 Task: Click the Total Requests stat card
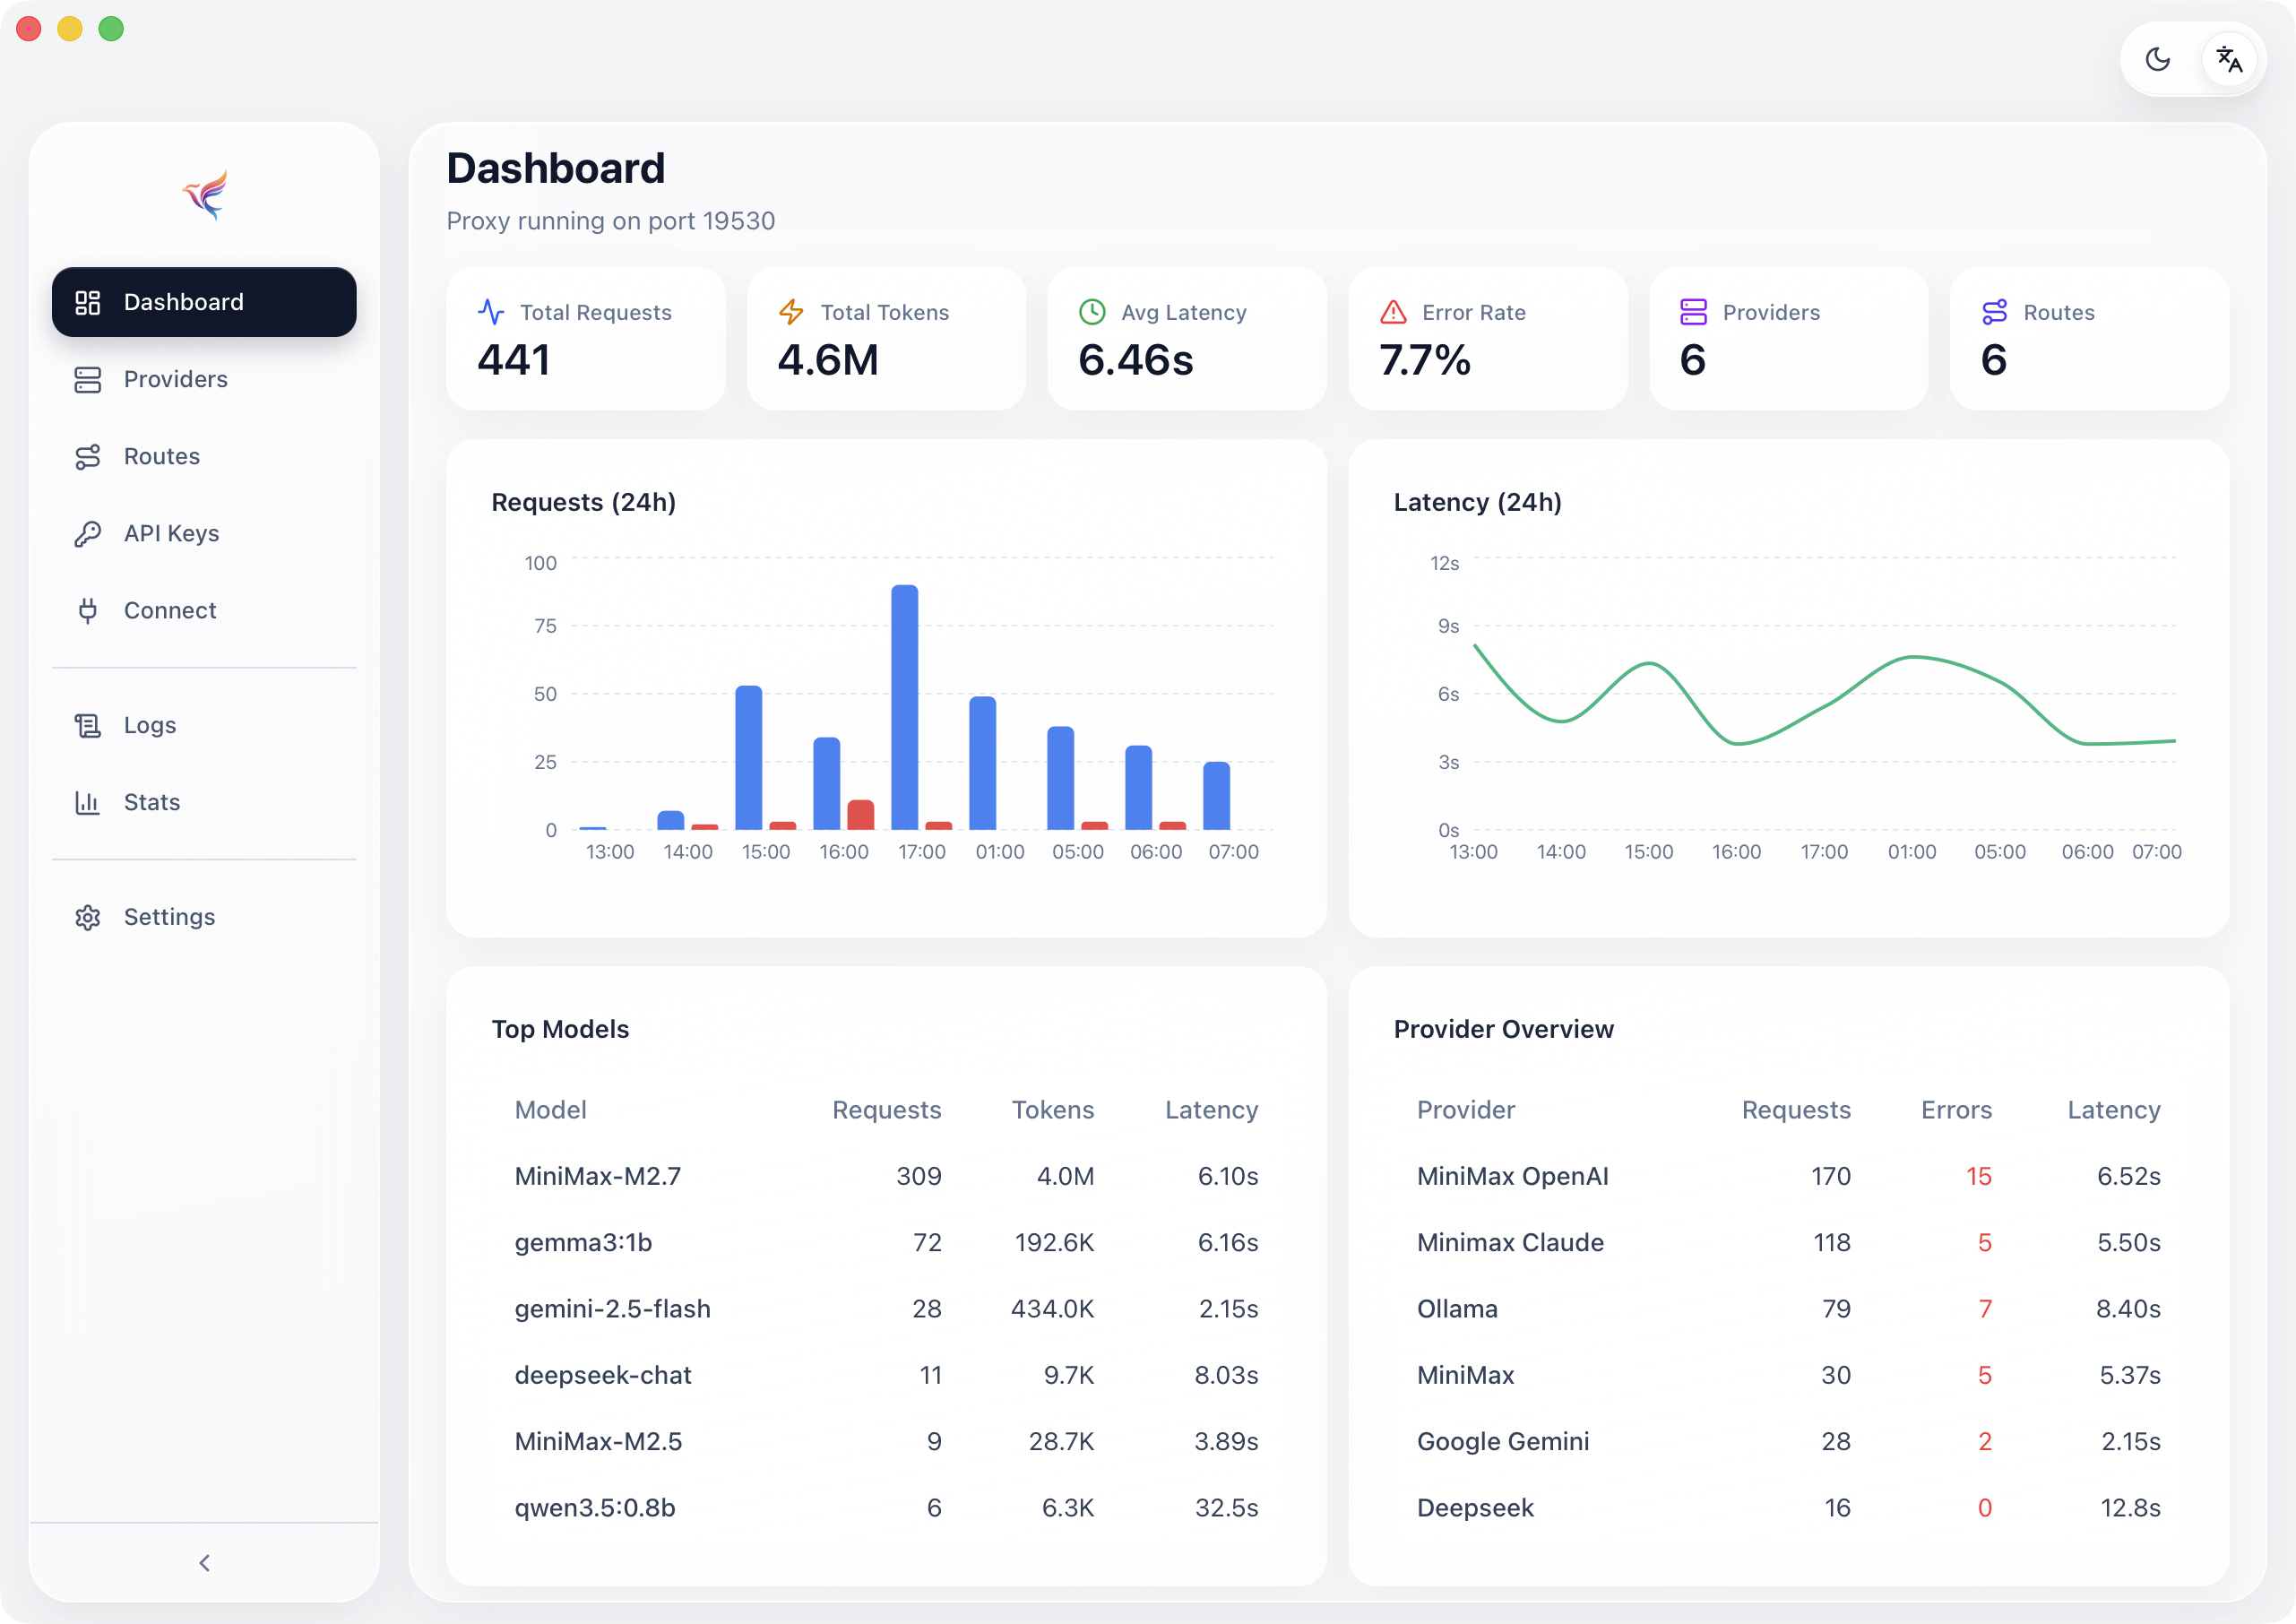point(586,338)
